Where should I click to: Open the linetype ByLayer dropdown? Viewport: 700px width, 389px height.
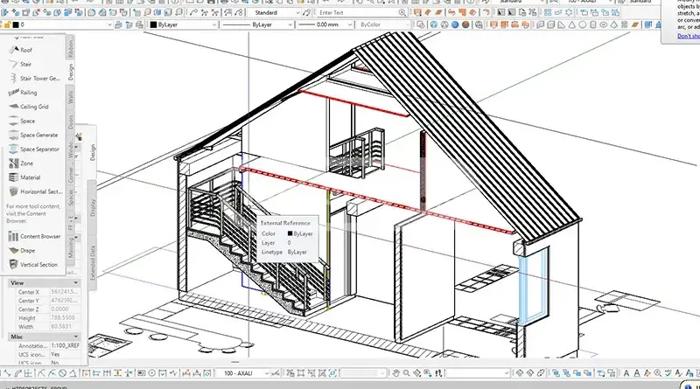pos(290,25)
